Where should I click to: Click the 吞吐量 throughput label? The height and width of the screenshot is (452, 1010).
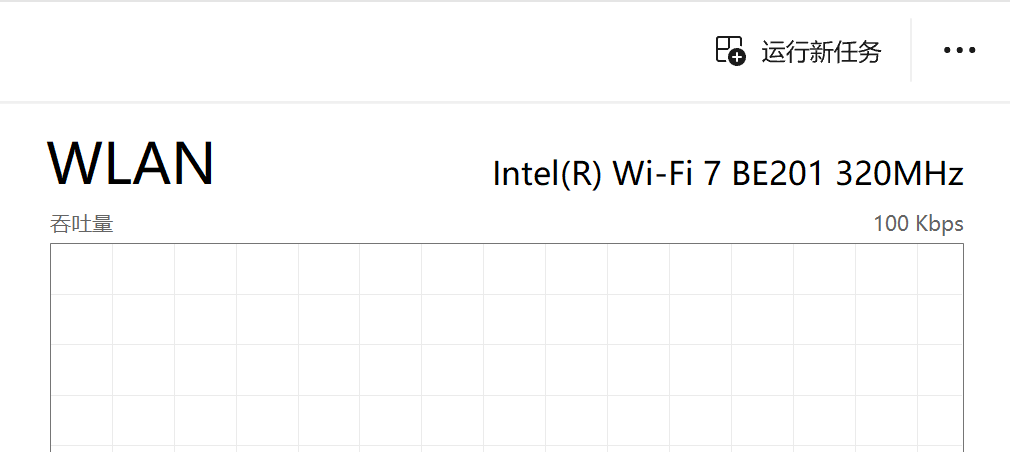pyautogui.click(x=82, y=224)
